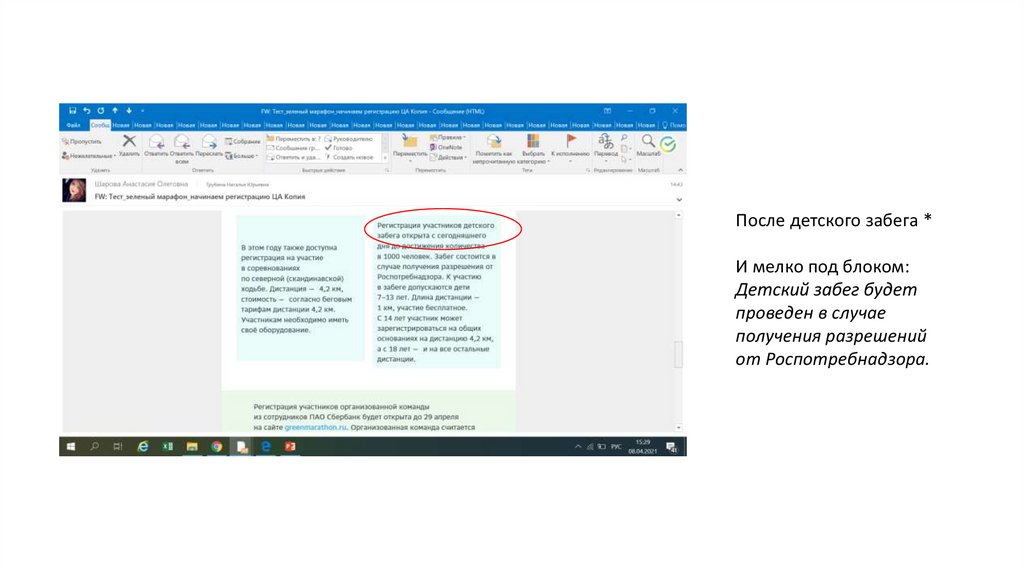Screen dimensions: 1024x574
Task: Click the ribbon display options icon
Action: click(607, 111)
